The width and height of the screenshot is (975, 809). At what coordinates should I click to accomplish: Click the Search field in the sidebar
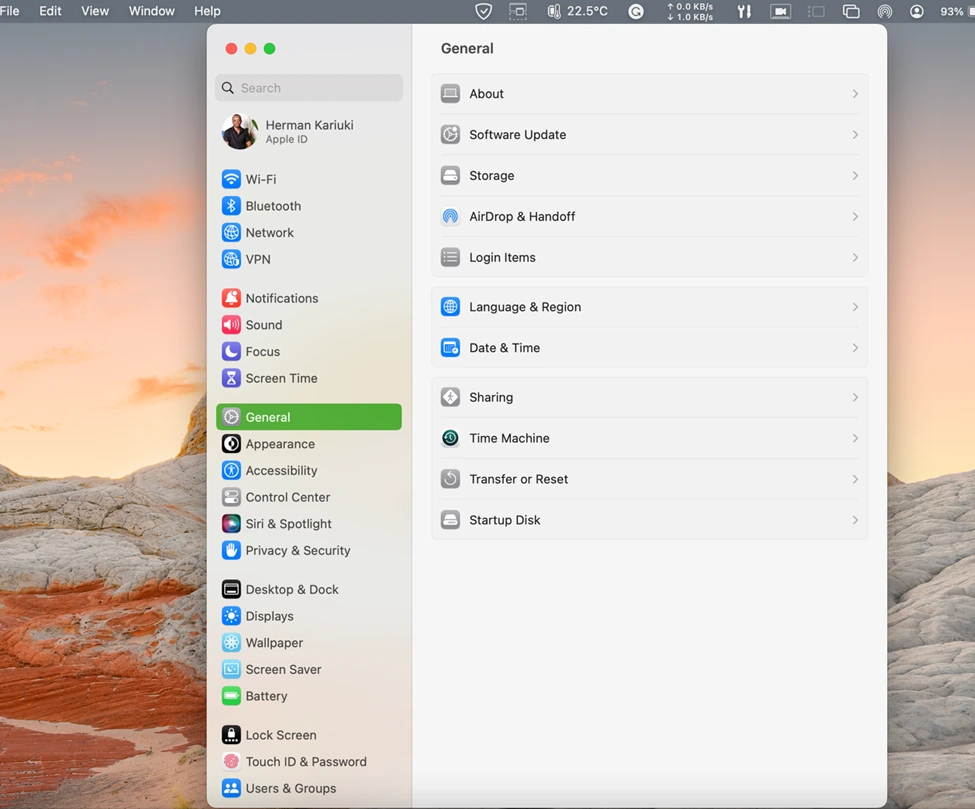[x=308, y=88]
